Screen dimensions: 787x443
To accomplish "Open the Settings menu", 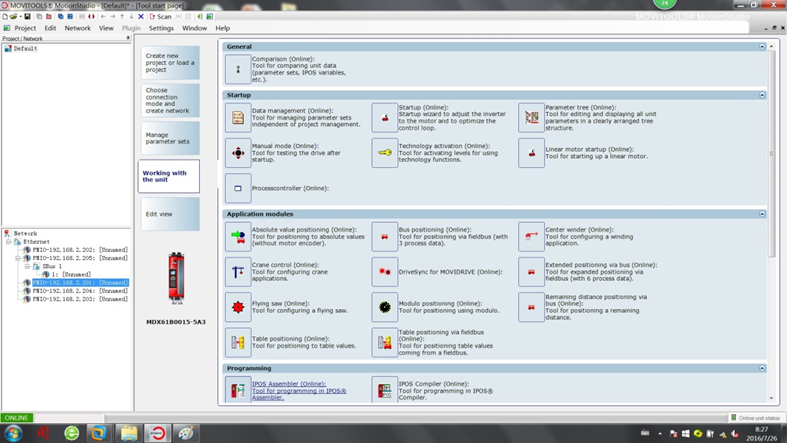I will pos(161,28).
